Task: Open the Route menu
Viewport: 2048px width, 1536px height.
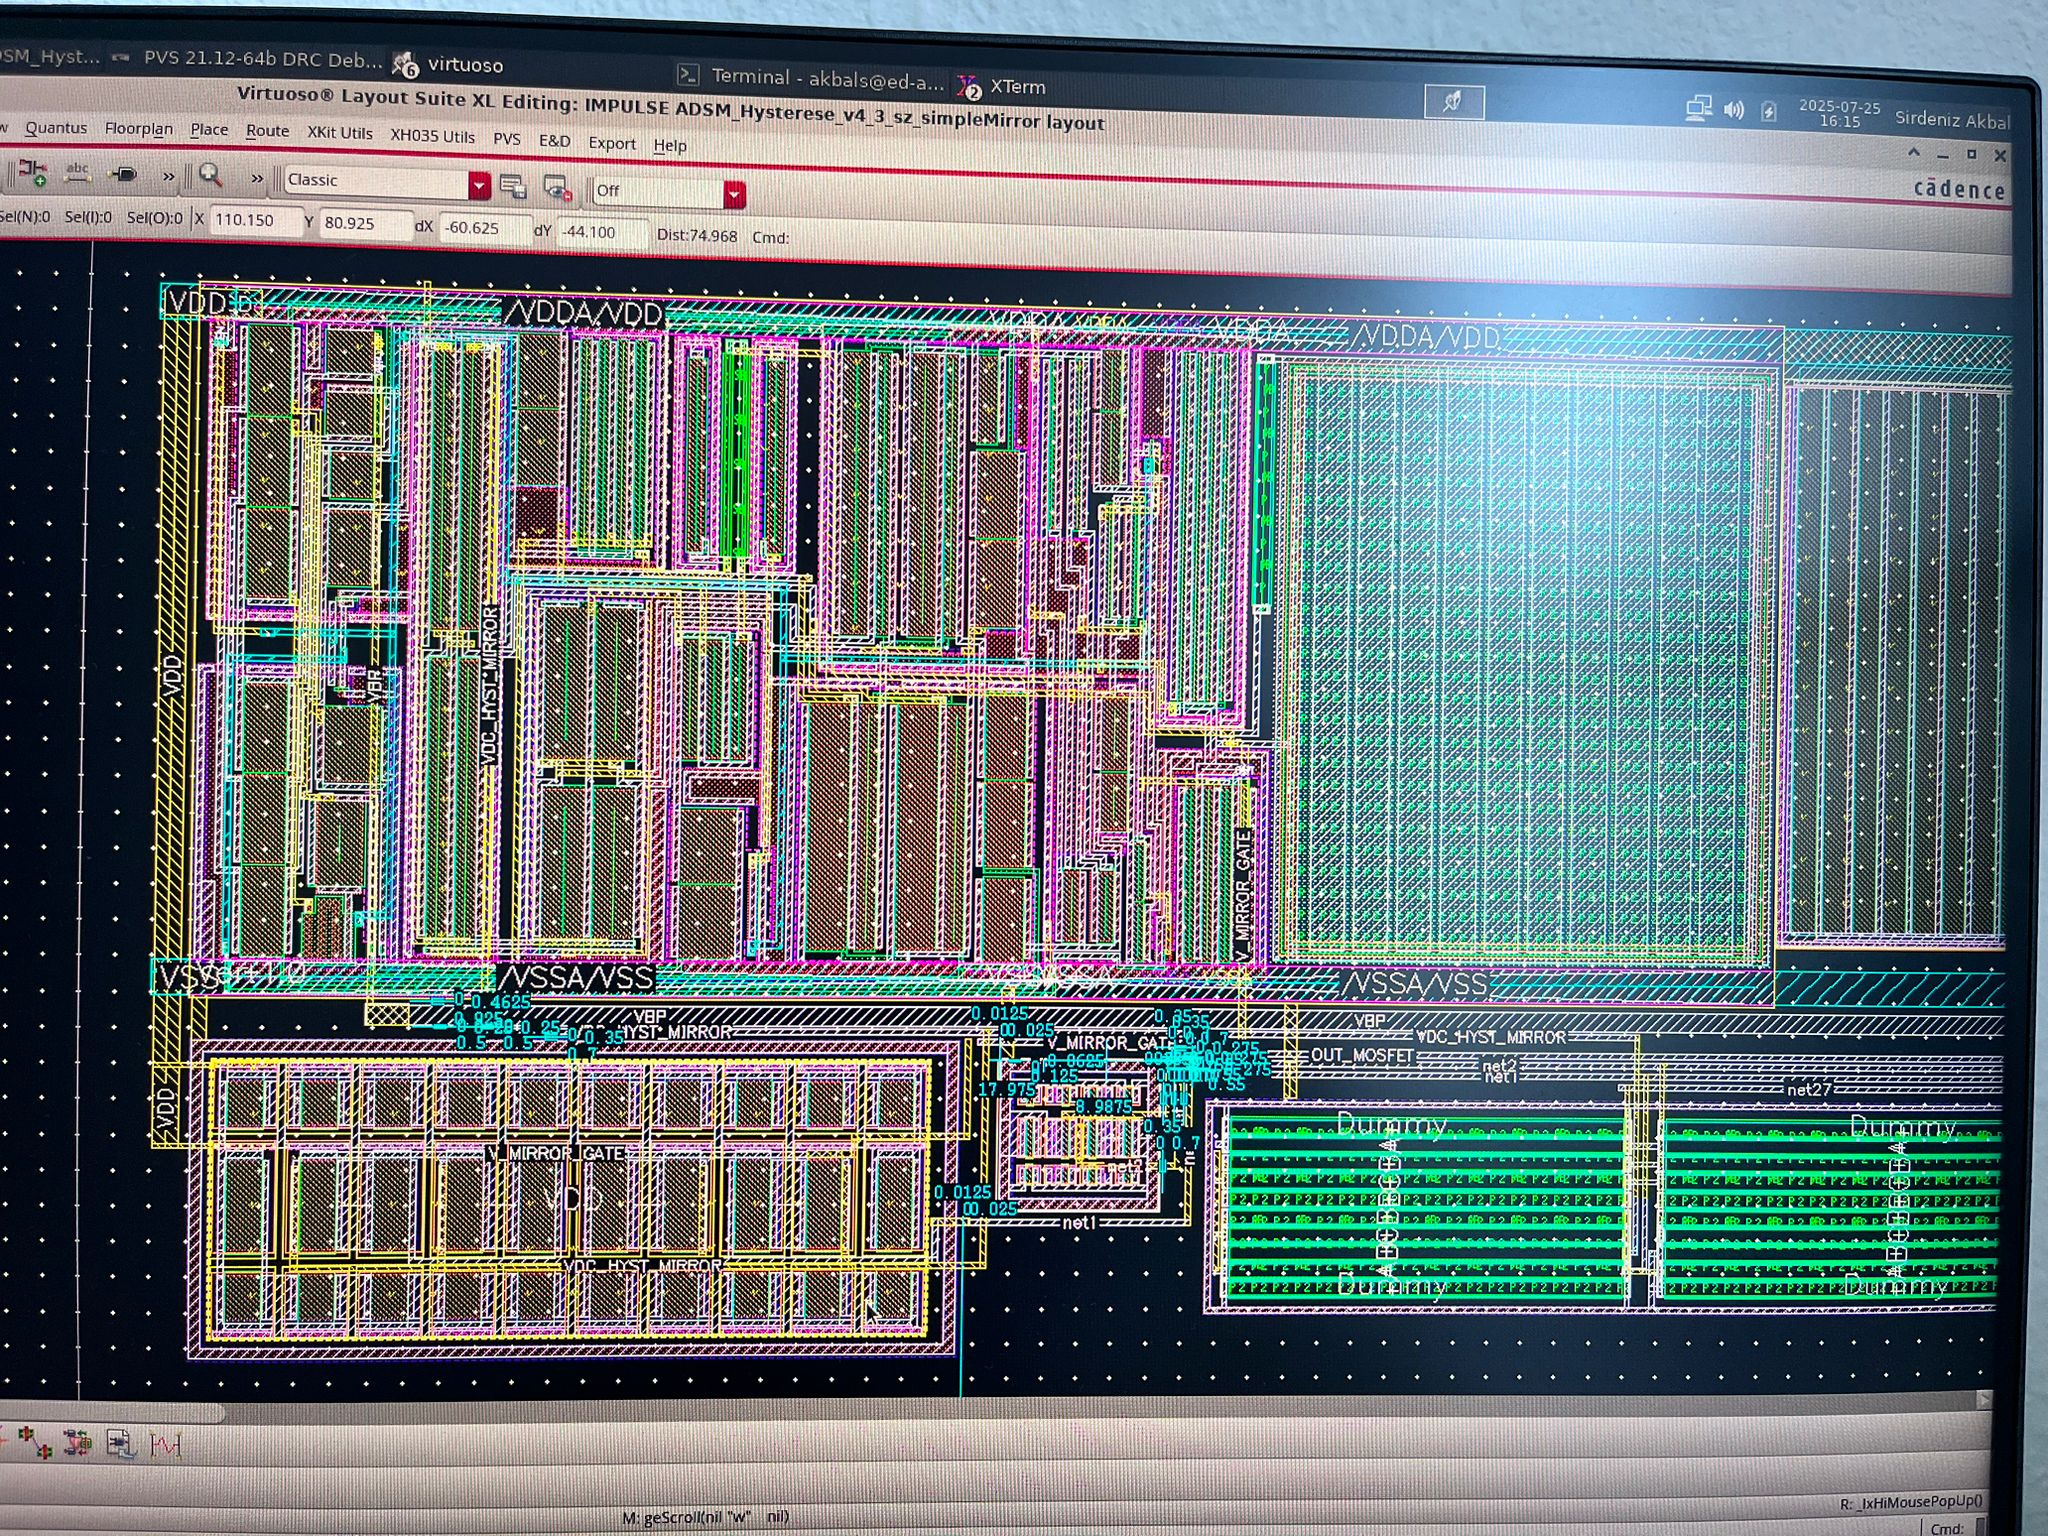Action: point(267,131)
